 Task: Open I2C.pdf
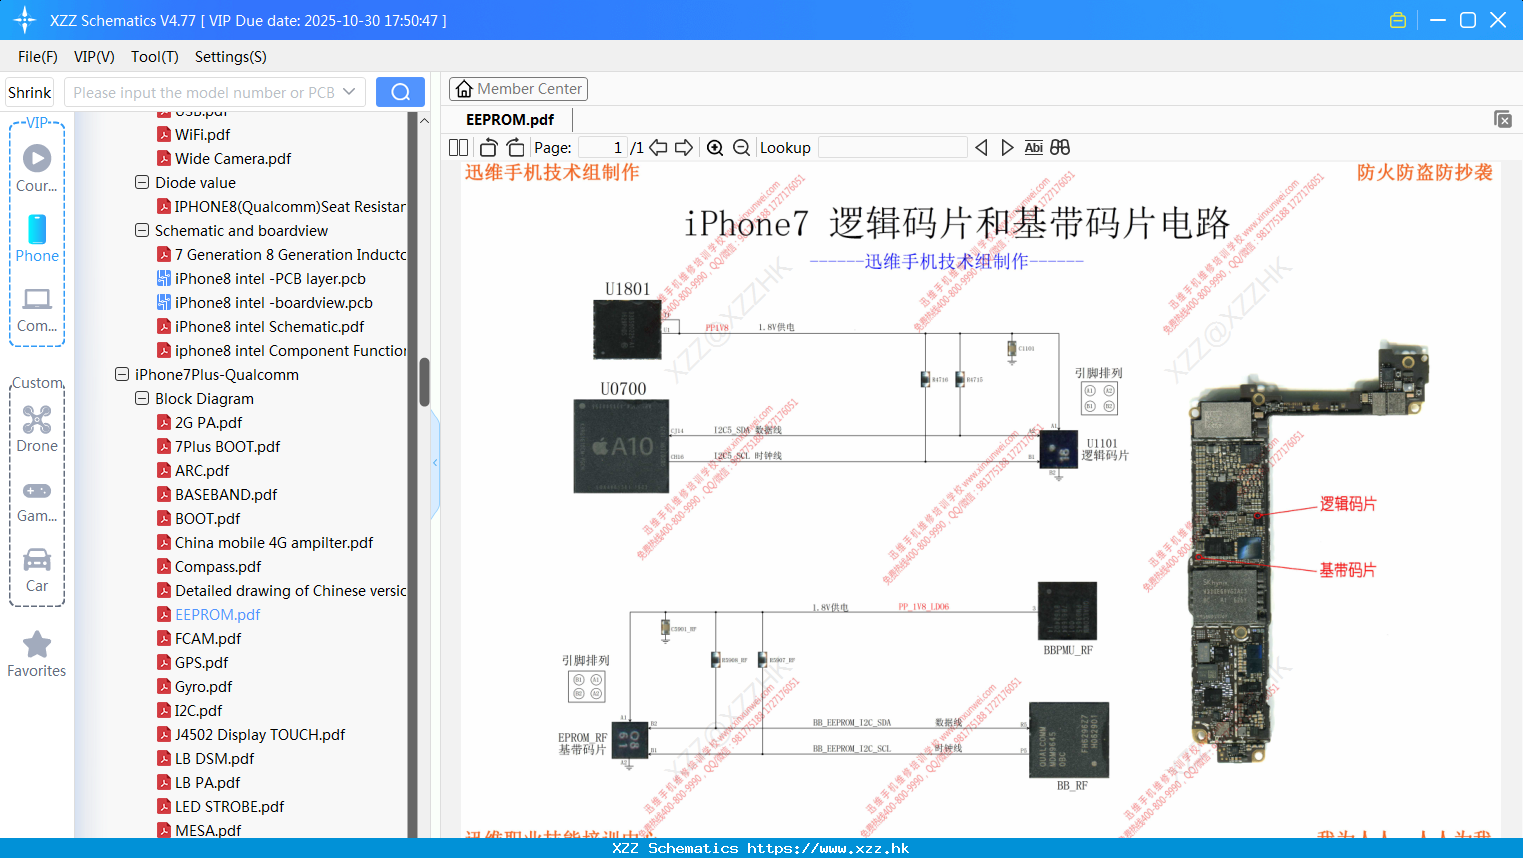coord(198,710)
